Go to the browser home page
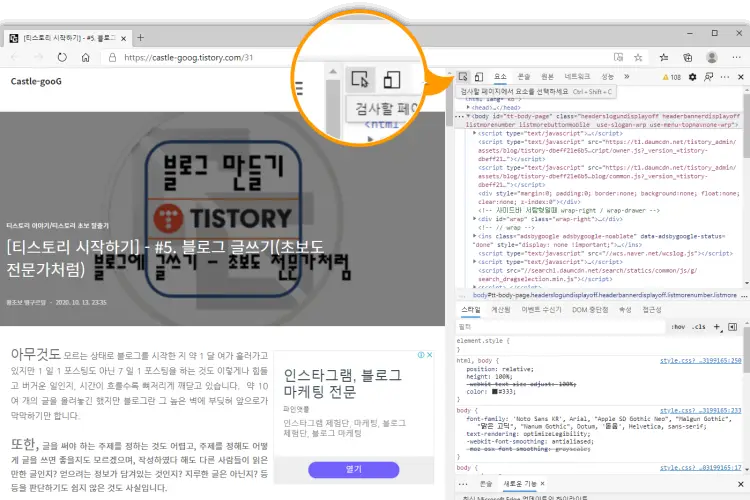 pos(86,57)
